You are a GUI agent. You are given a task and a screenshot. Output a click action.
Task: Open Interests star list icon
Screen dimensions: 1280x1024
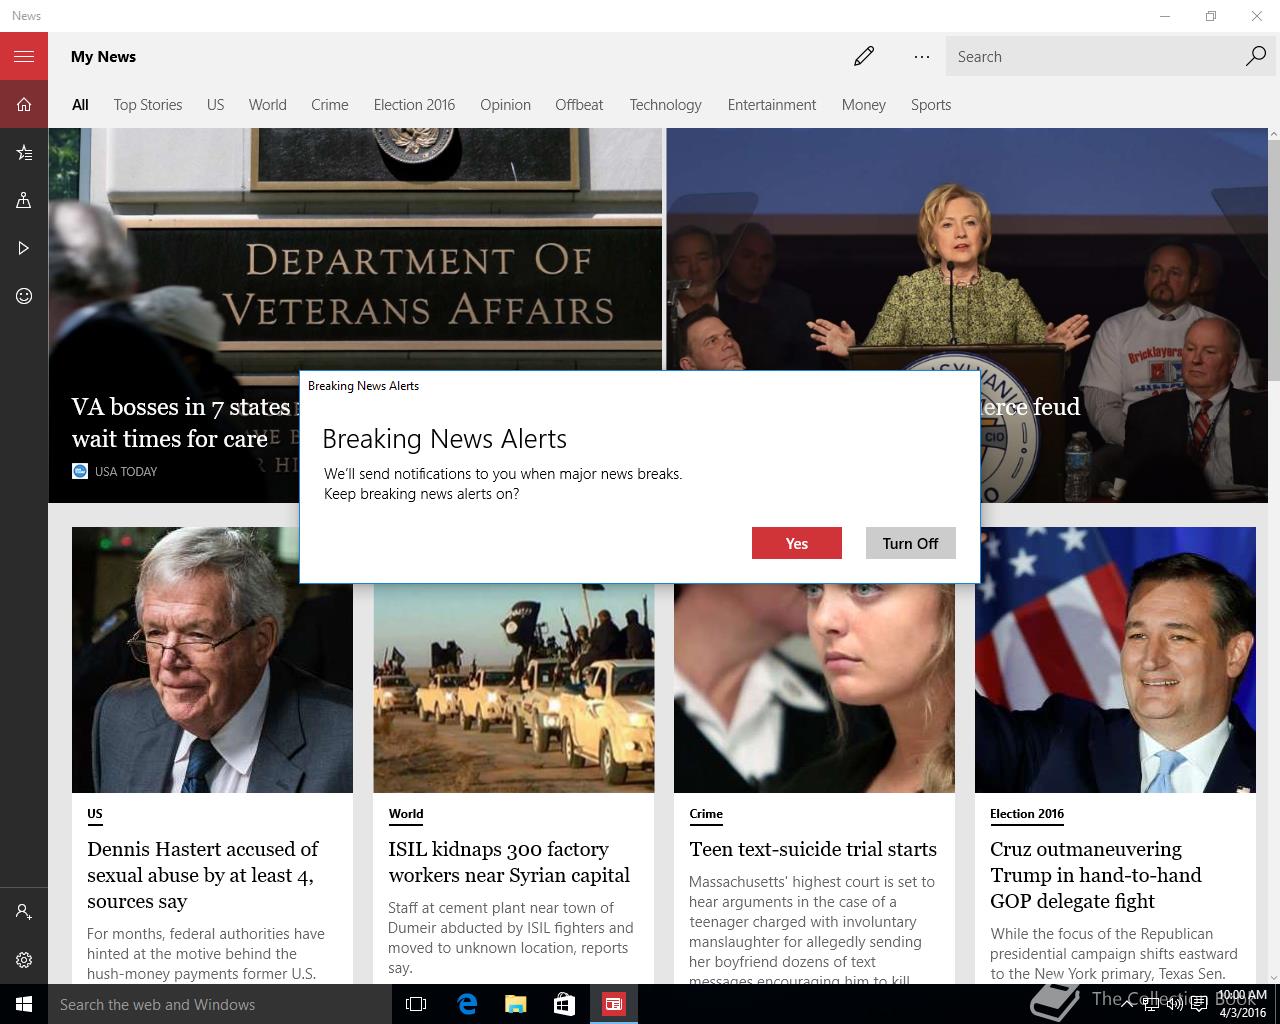coord(24,152)
